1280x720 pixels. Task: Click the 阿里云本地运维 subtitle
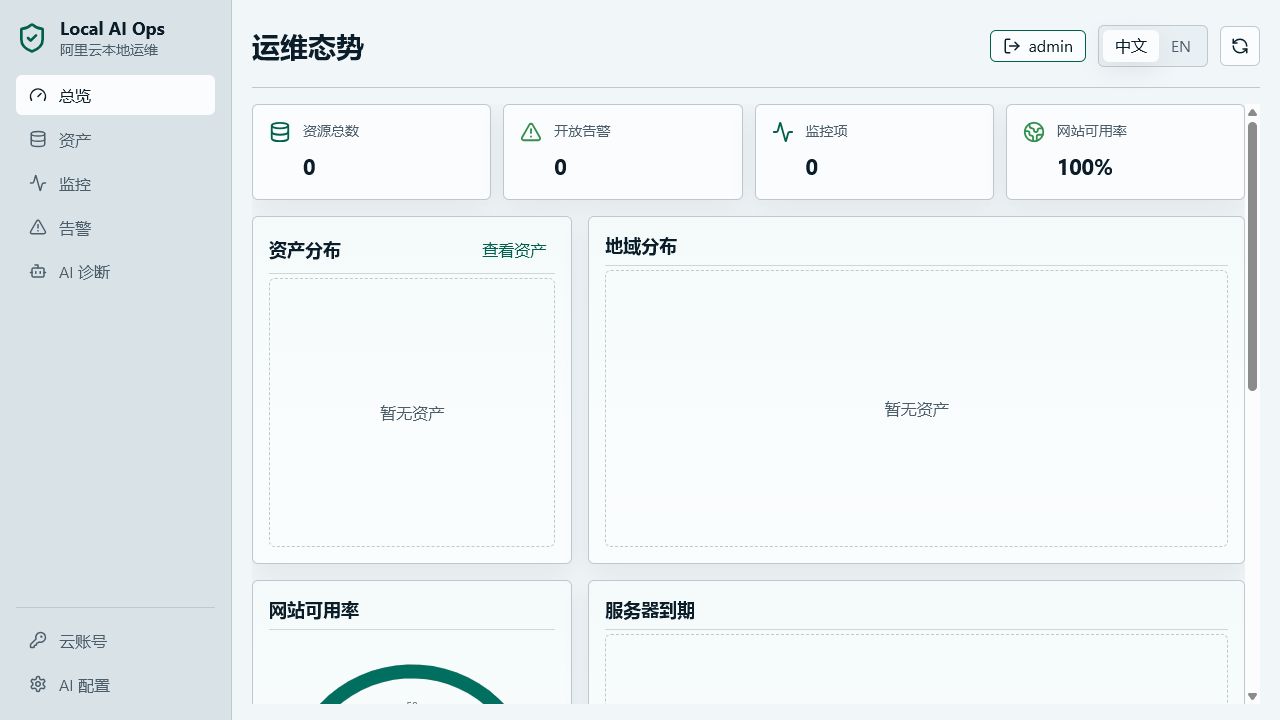(x=109, y=50)
